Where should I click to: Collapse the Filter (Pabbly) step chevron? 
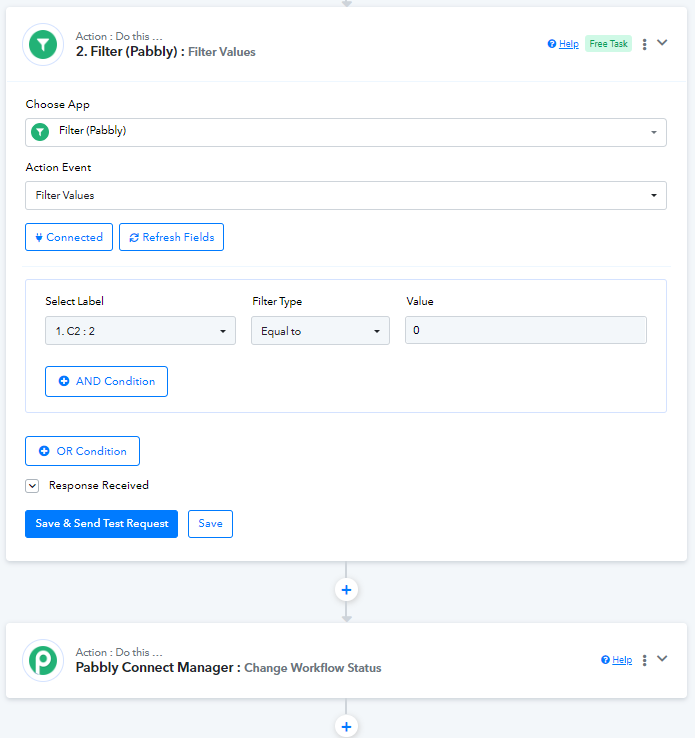[x=662, y=43]
